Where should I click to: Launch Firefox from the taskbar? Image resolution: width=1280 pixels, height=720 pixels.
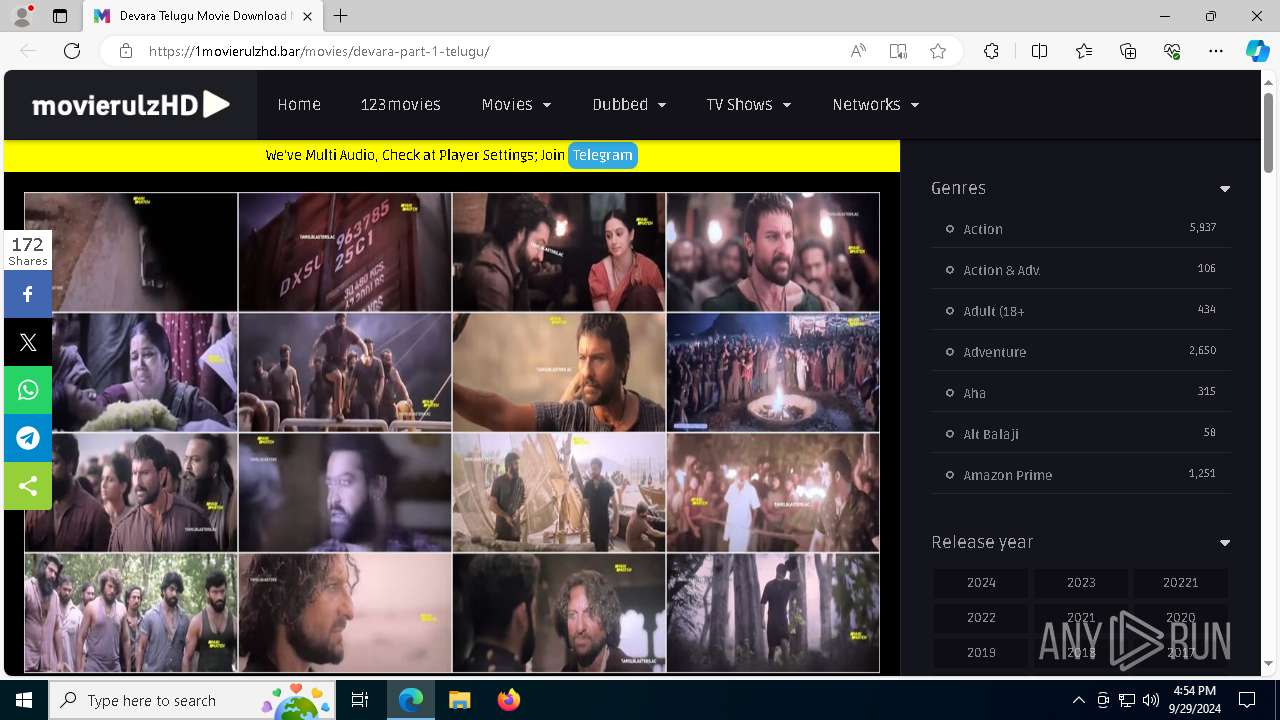[x=509, y=700]
